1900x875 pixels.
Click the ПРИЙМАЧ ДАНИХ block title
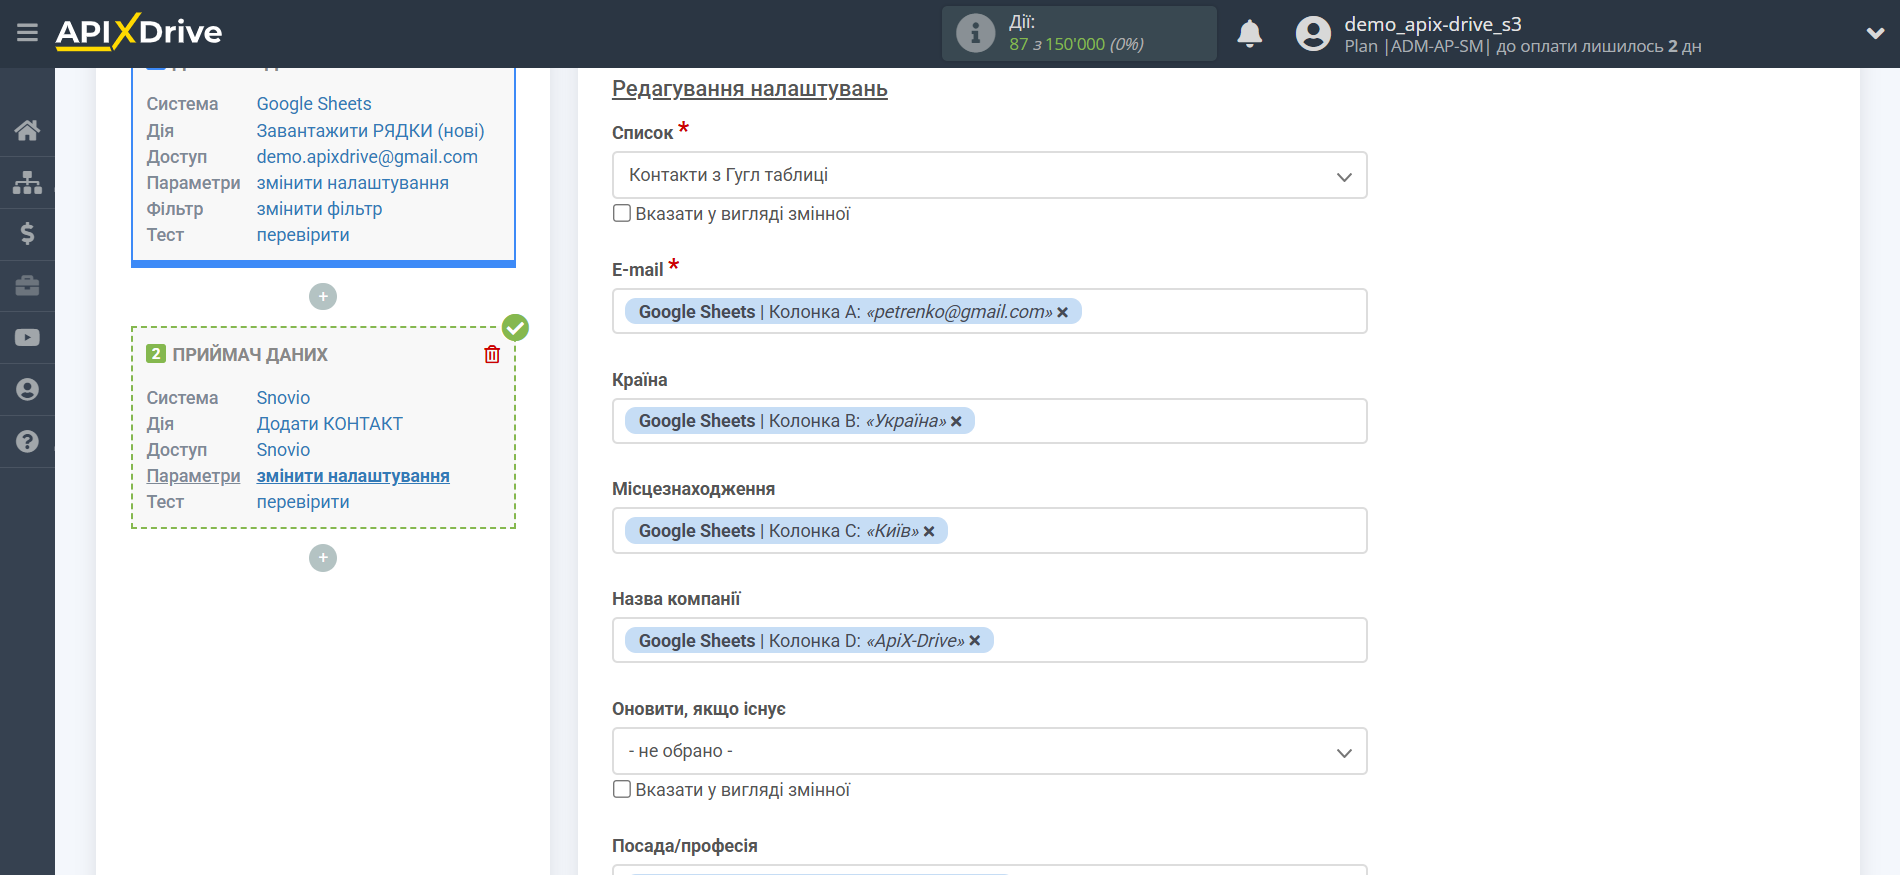point(250,355)
